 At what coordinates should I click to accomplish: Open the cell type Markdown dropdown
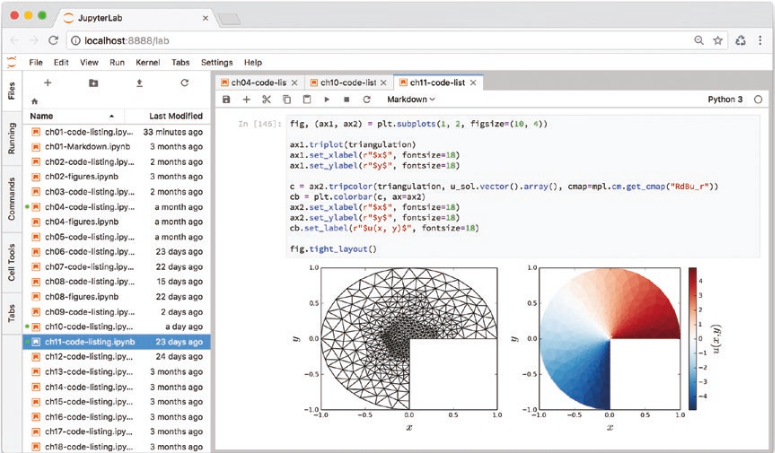[x=411, y=100]
